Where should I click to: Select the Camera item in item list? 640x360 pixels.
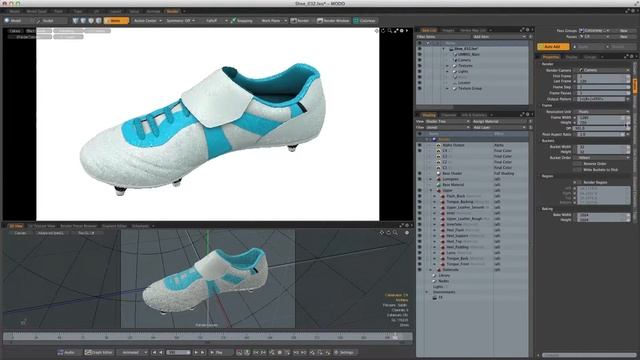pos(464,60)
